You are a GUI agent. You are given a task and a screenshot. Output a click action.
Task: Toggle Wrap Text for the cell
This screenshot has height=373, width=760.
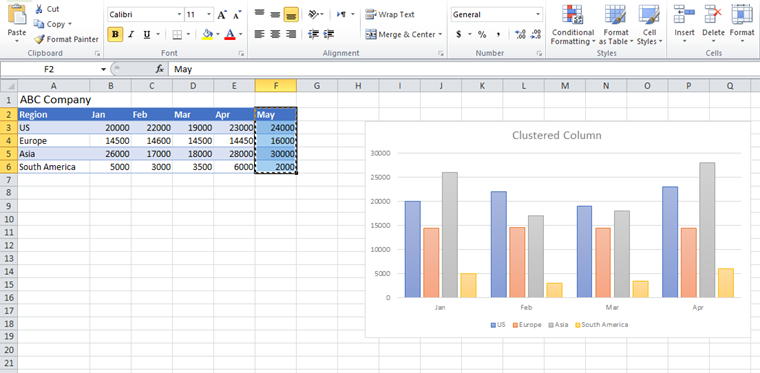390,15
